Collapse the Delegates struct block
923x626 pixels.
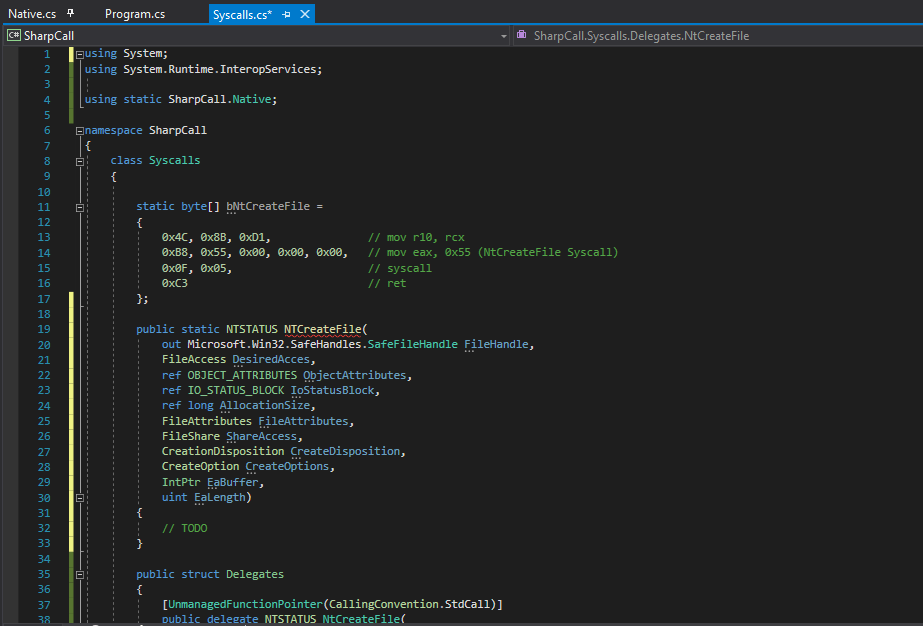pos(79,574)
